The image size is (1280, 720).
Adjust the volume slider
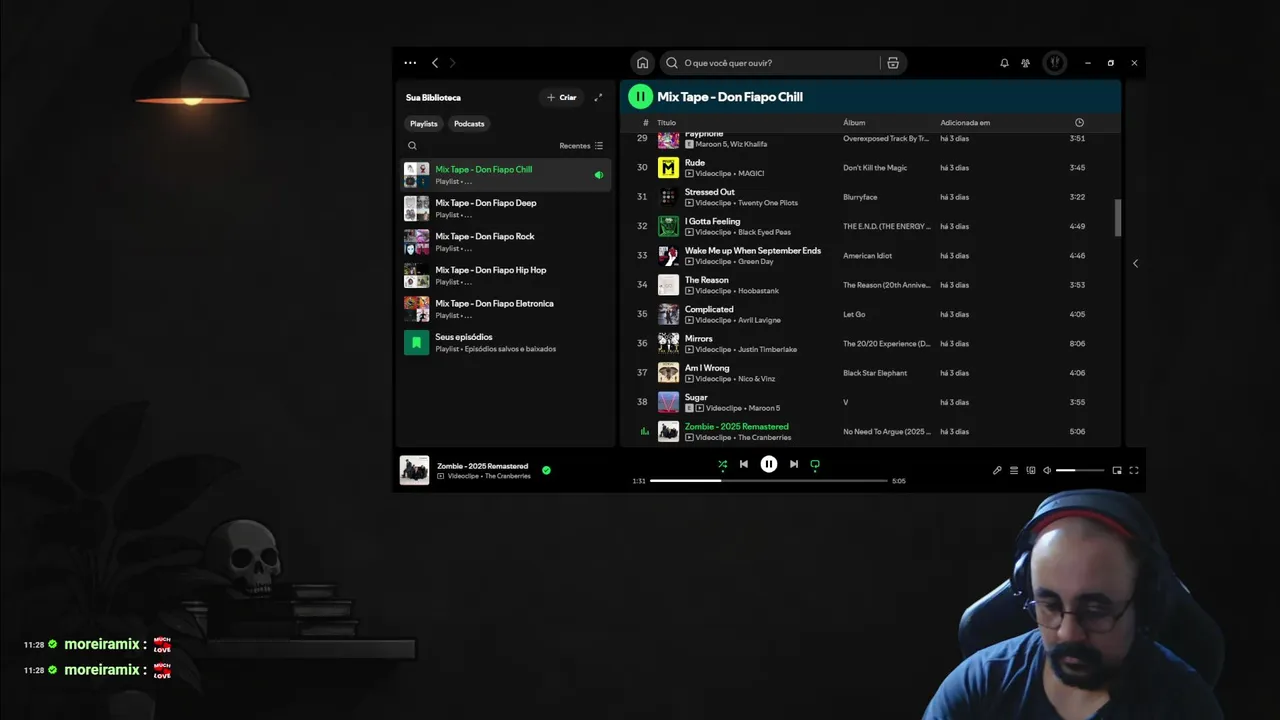click(x=1080, y=470)
